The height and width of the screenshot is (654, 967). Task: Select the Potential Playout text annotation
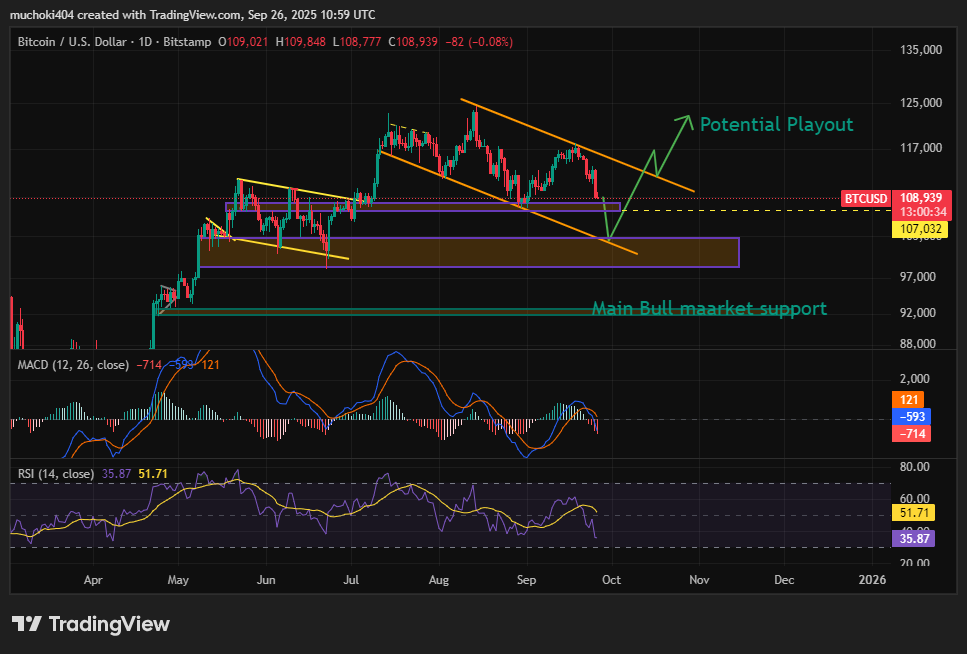(776, 124)
